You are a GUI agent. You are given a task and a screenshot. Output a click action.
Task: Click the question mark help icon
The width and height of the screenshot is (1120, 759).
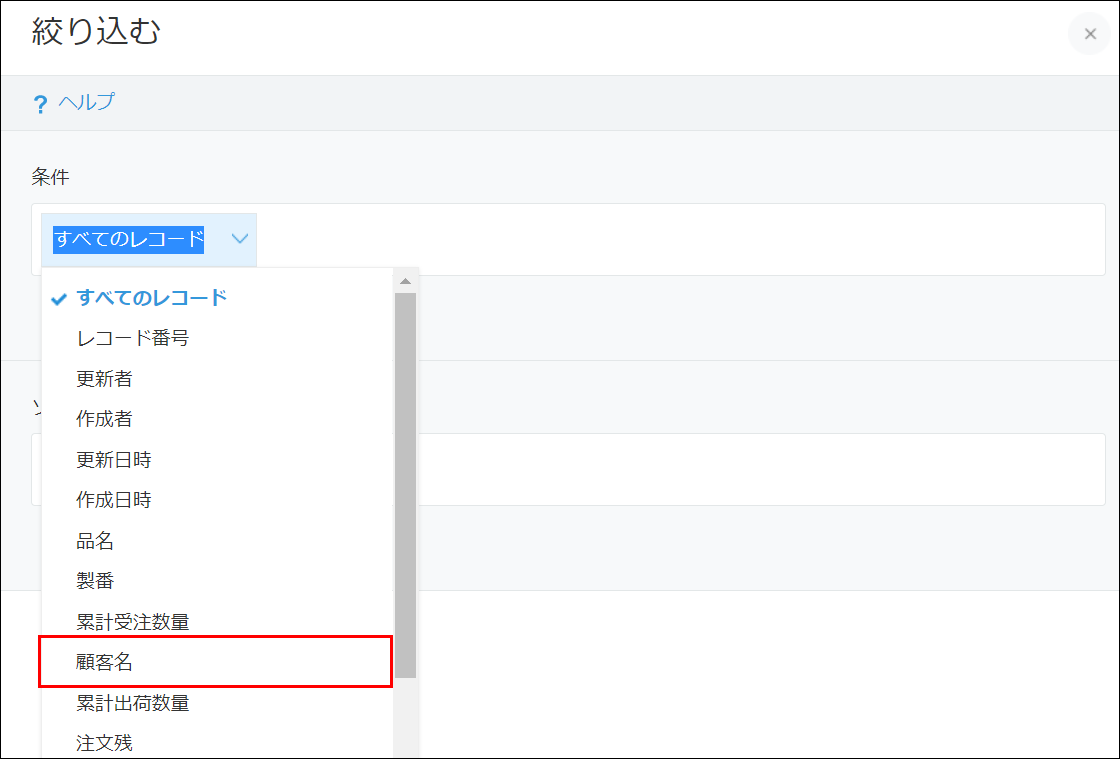pyautogui.click(x=40, y=104)
